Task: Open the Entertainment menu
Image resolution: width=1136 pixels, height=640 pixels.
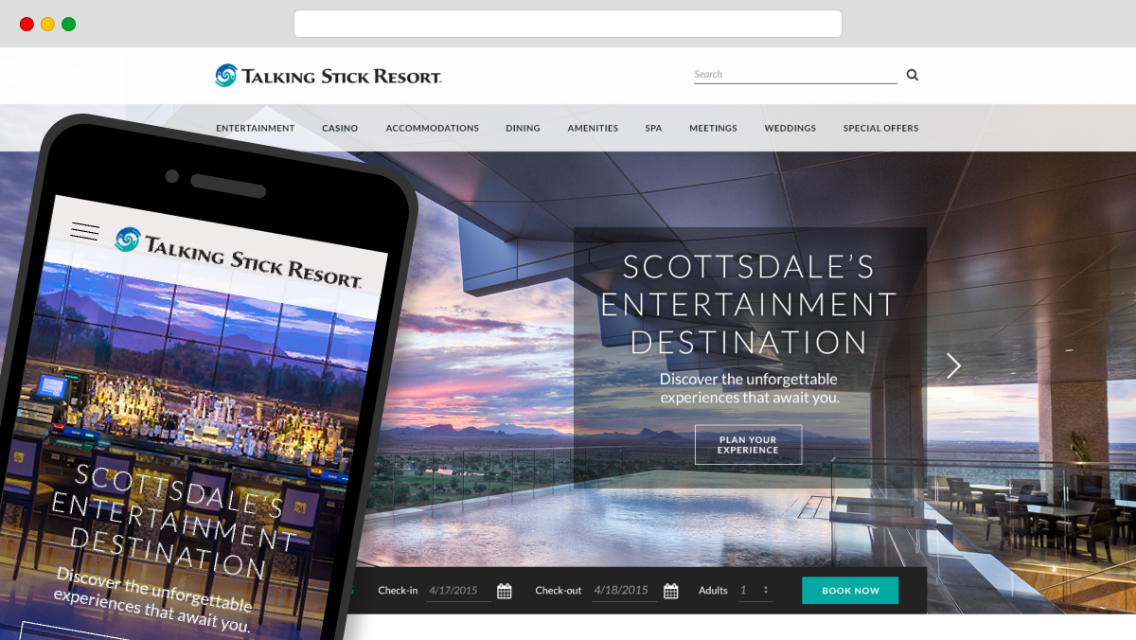Action: click(x=255, y=128)
